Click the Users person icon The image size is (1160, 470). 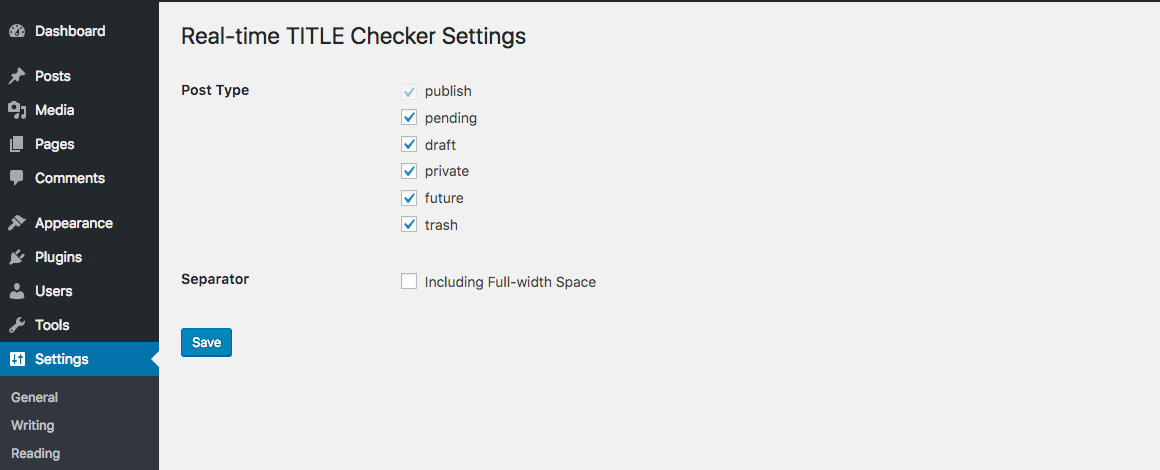[16, 291]
